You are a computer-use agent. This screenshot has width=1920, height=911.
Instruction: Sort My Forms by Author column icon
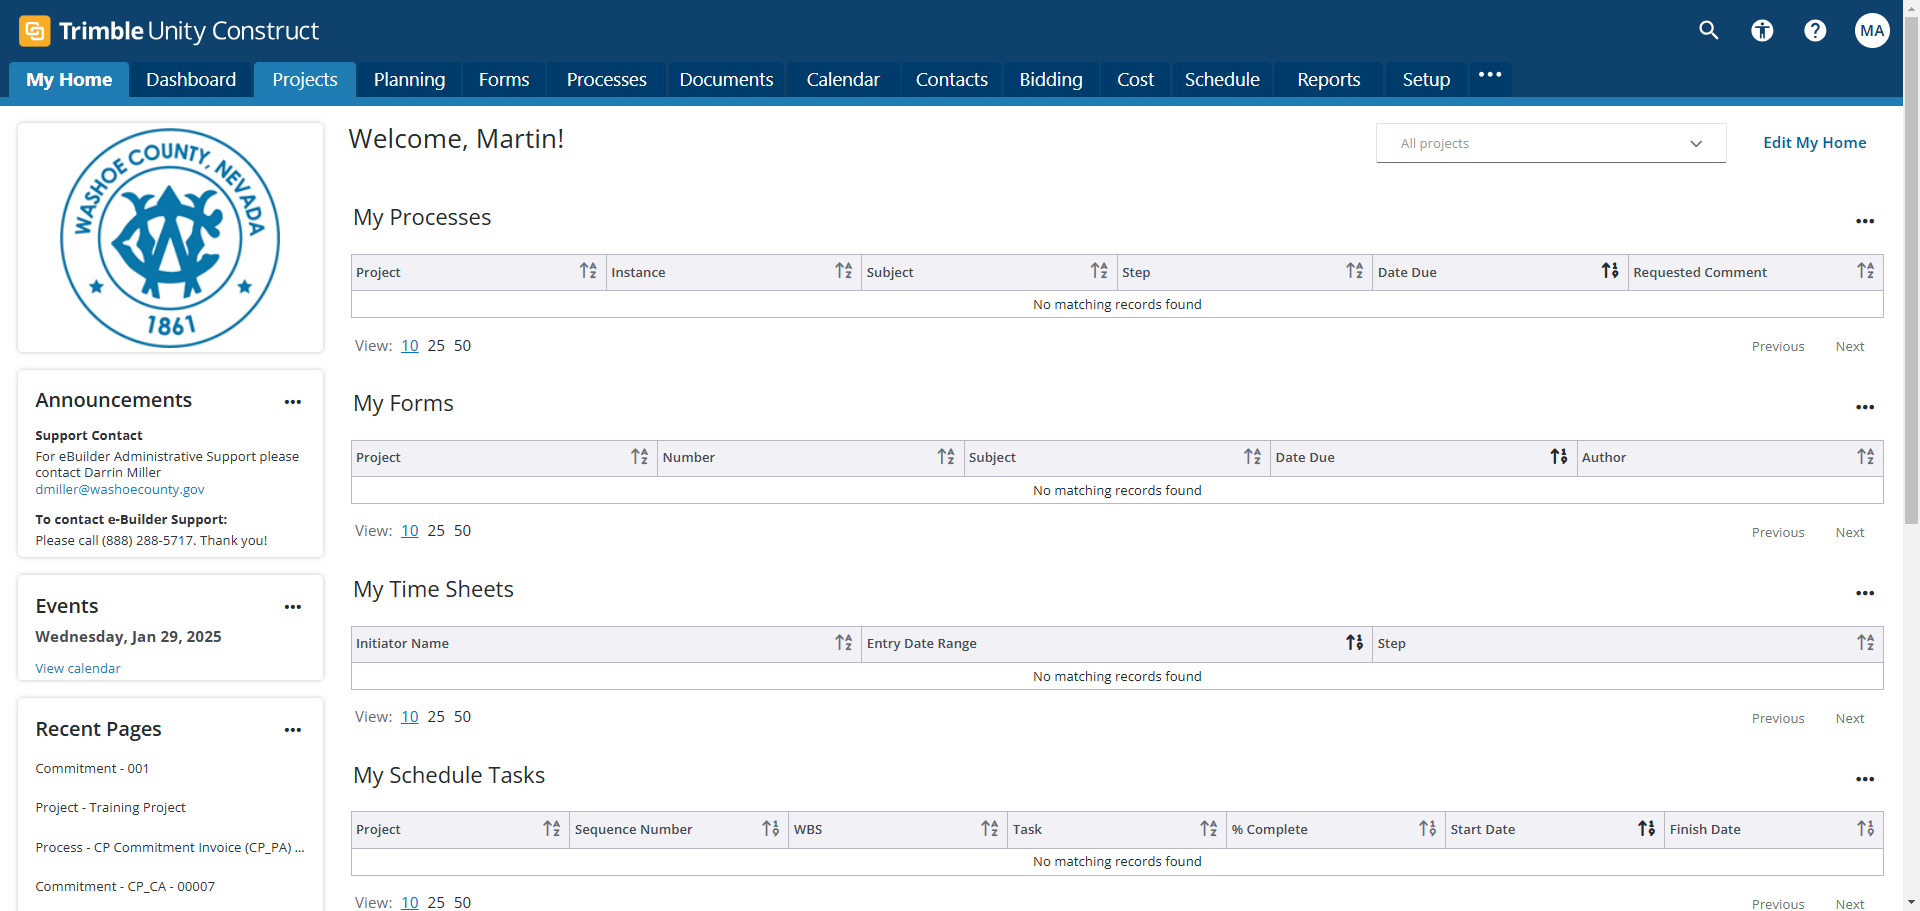pyautogui.click(x=1866, y=457)
